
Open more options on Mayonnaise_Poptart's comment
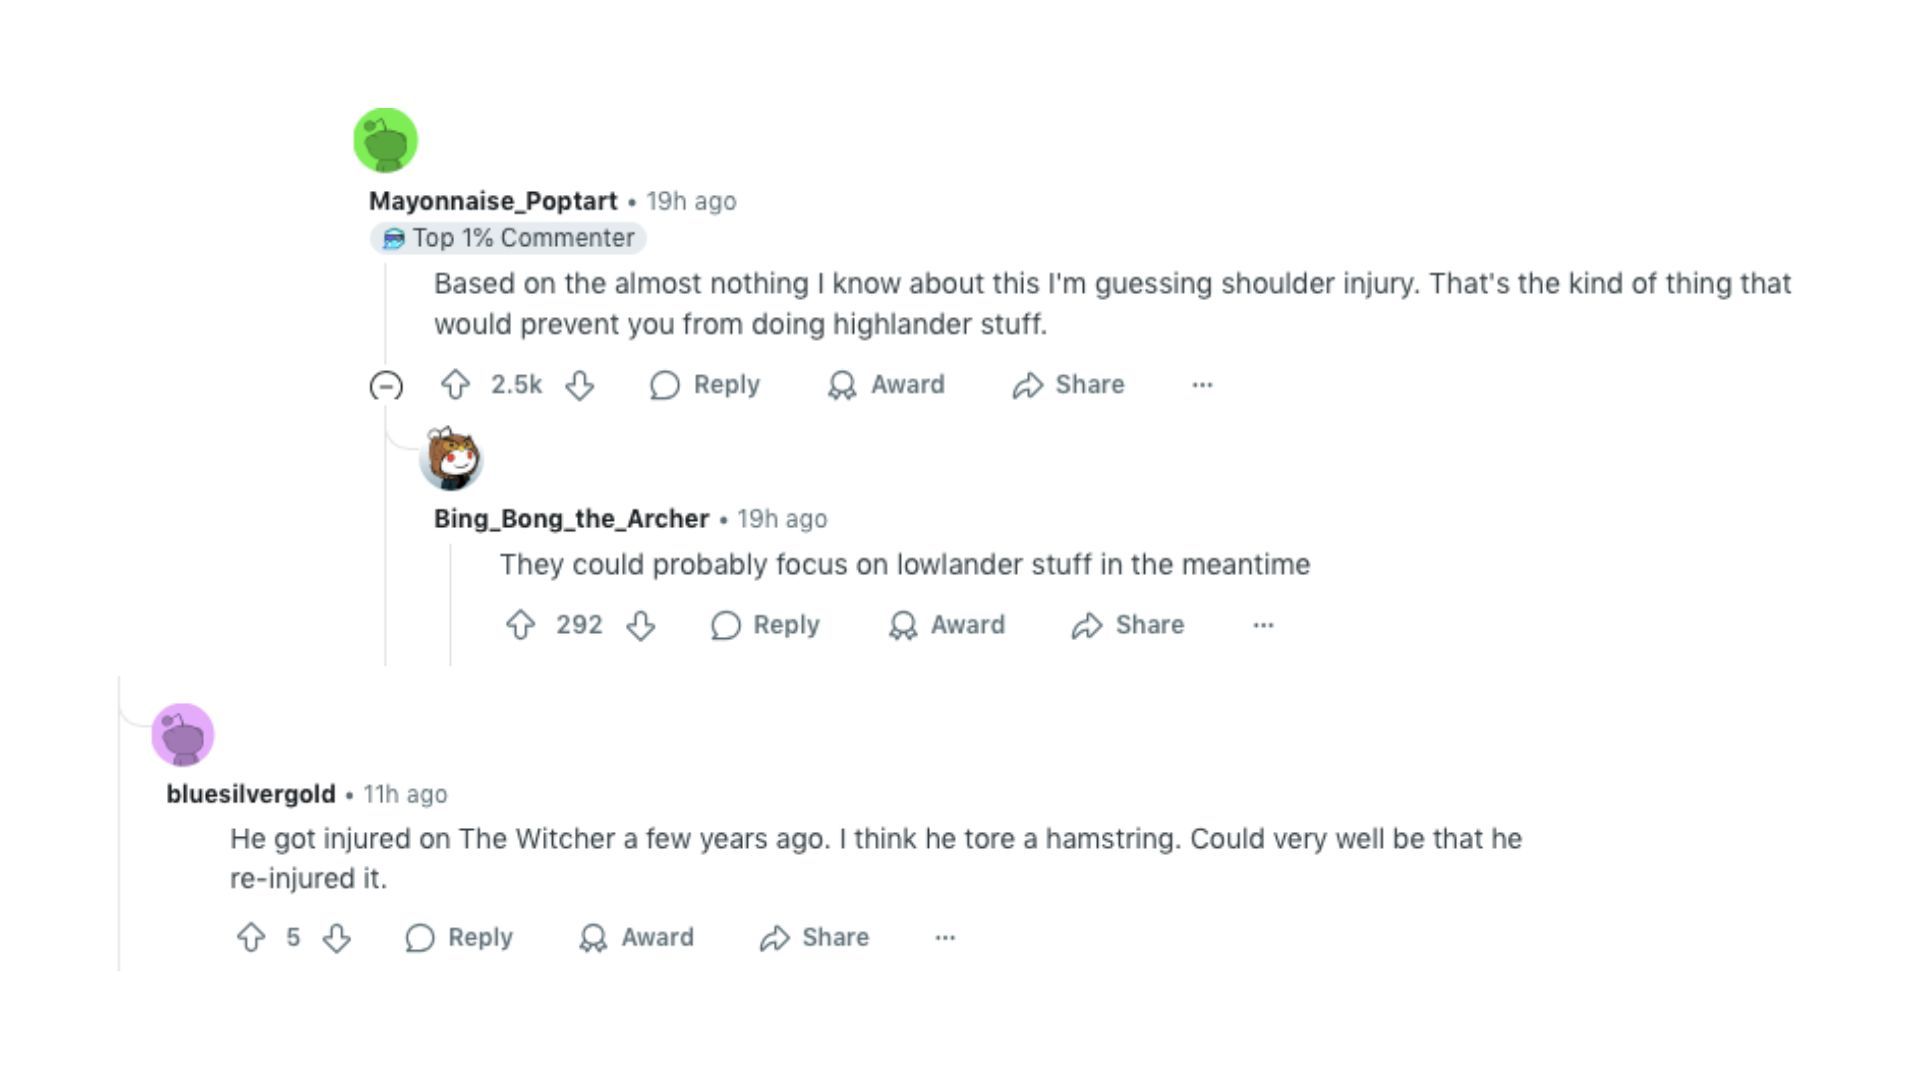1202,385
